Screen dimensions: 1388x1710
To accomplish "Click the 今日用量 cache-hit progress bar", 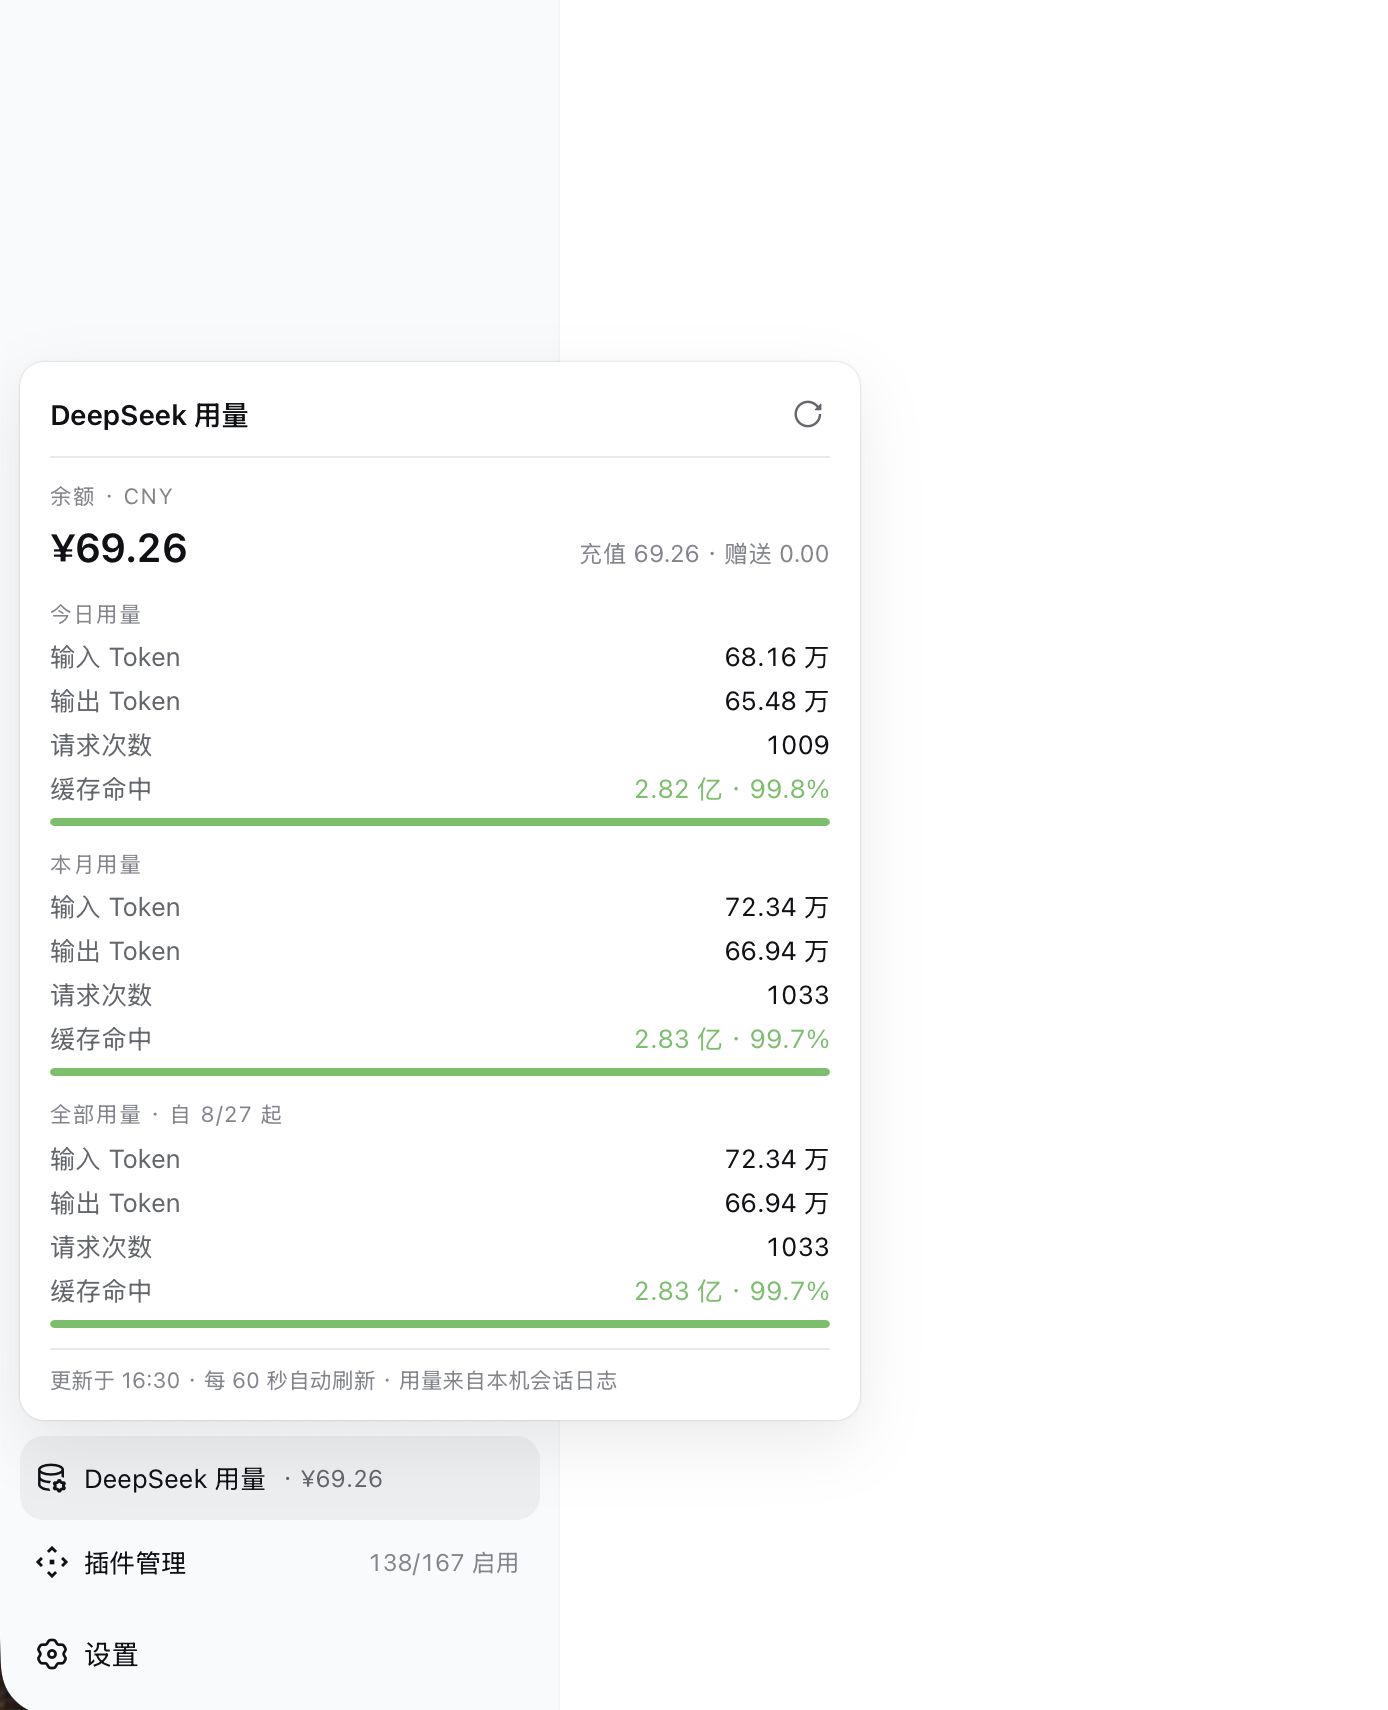I will [x=440, y=822].
